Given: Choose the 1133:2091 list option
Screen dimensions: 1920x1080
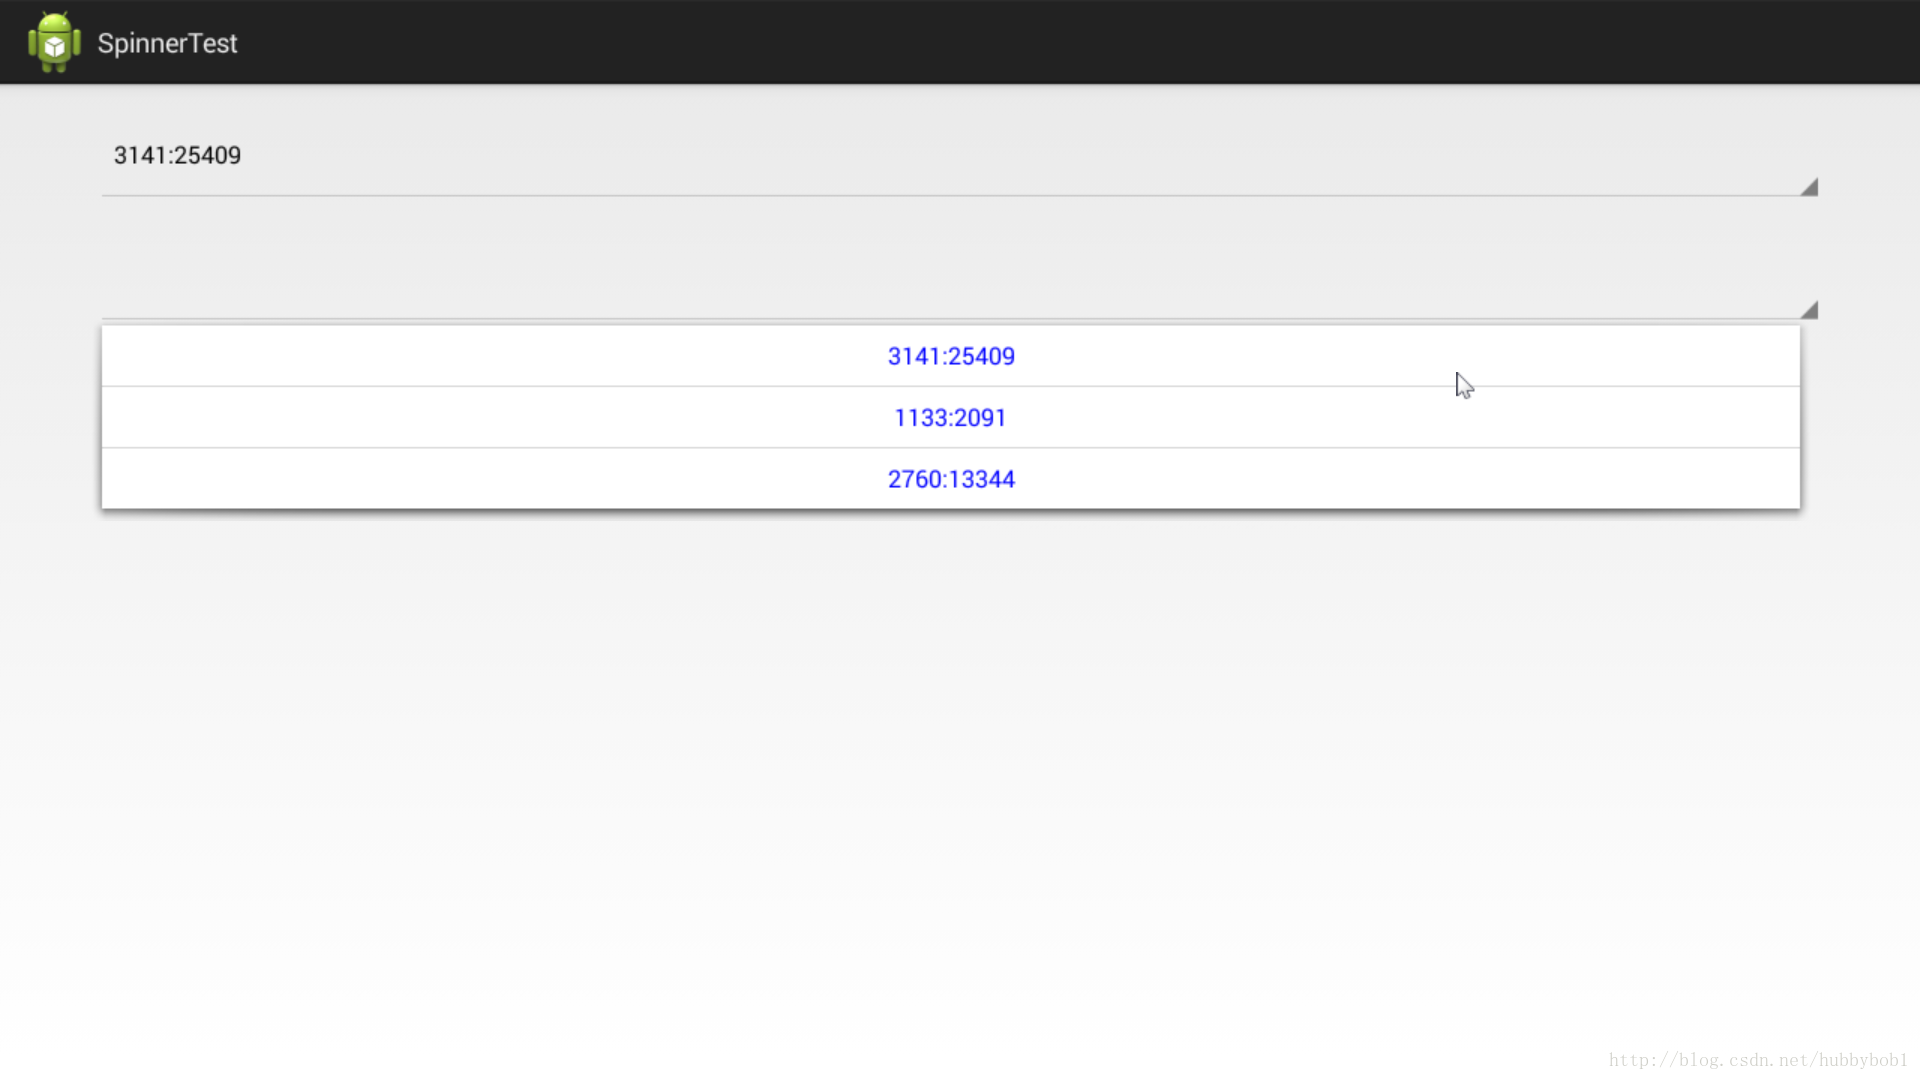Looking at the screenshot, I should 951,417.
